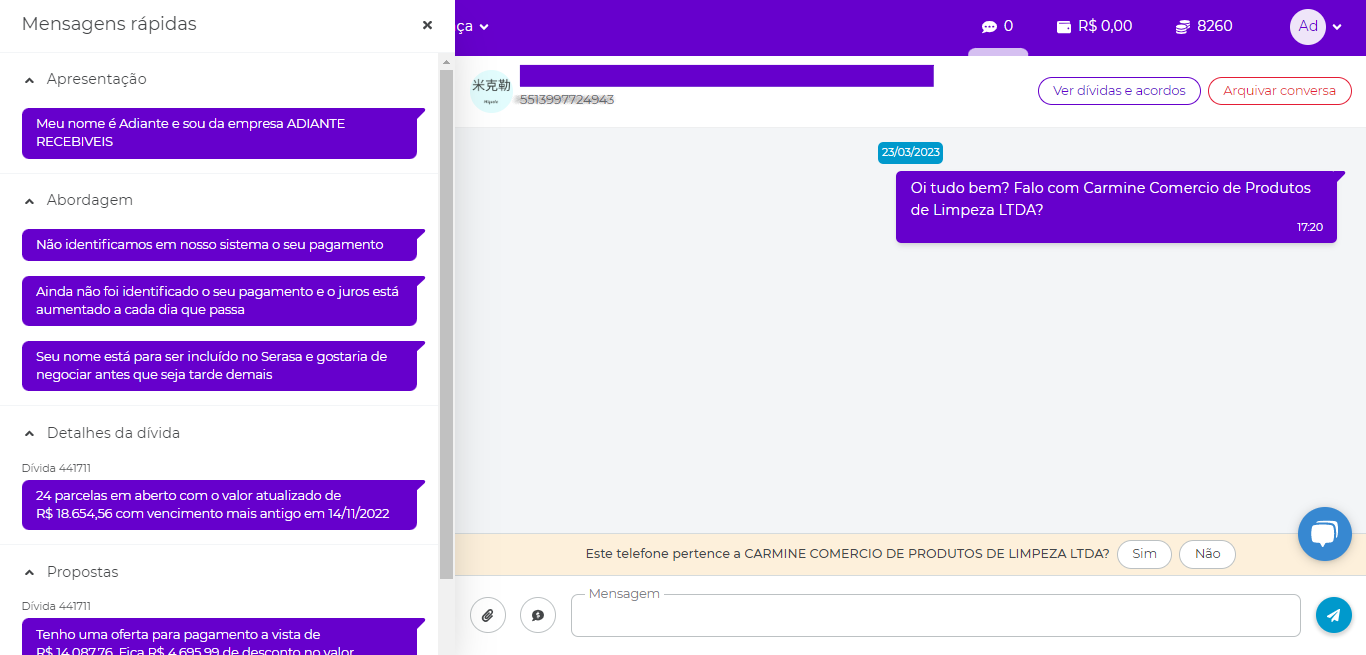Close the Mensagens rápidas panel
Viewport: 1366px width, 655px height.
pyautogui.click(x=427, y=25)
